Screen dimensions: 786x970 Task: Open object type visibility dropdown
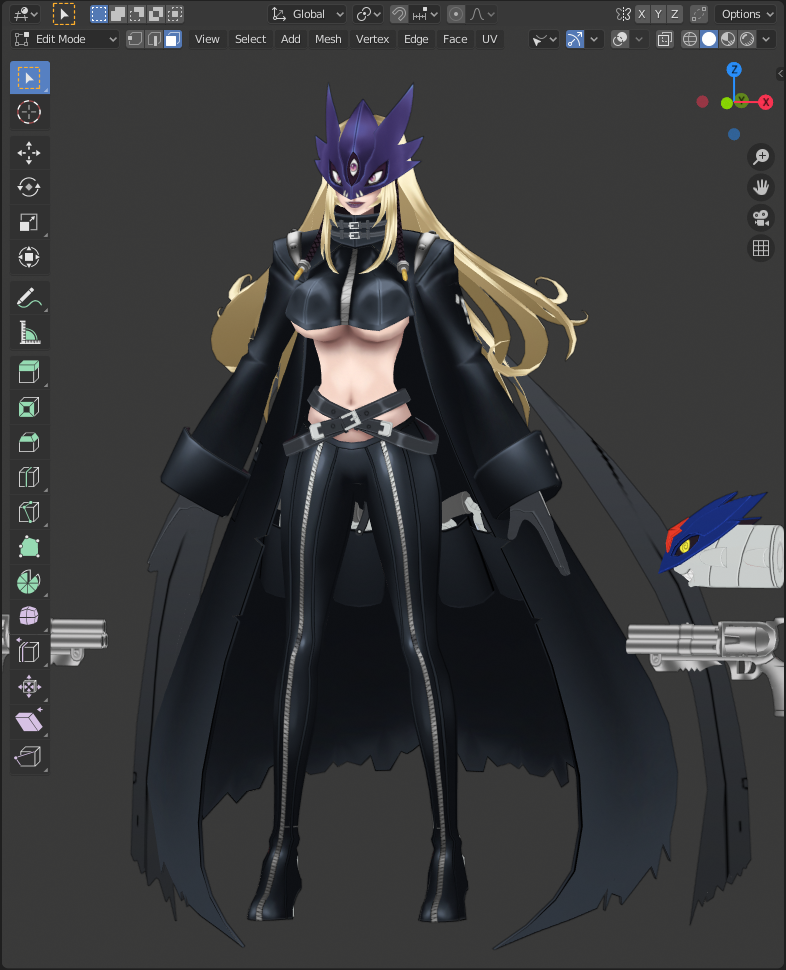[x=544, y=40]
